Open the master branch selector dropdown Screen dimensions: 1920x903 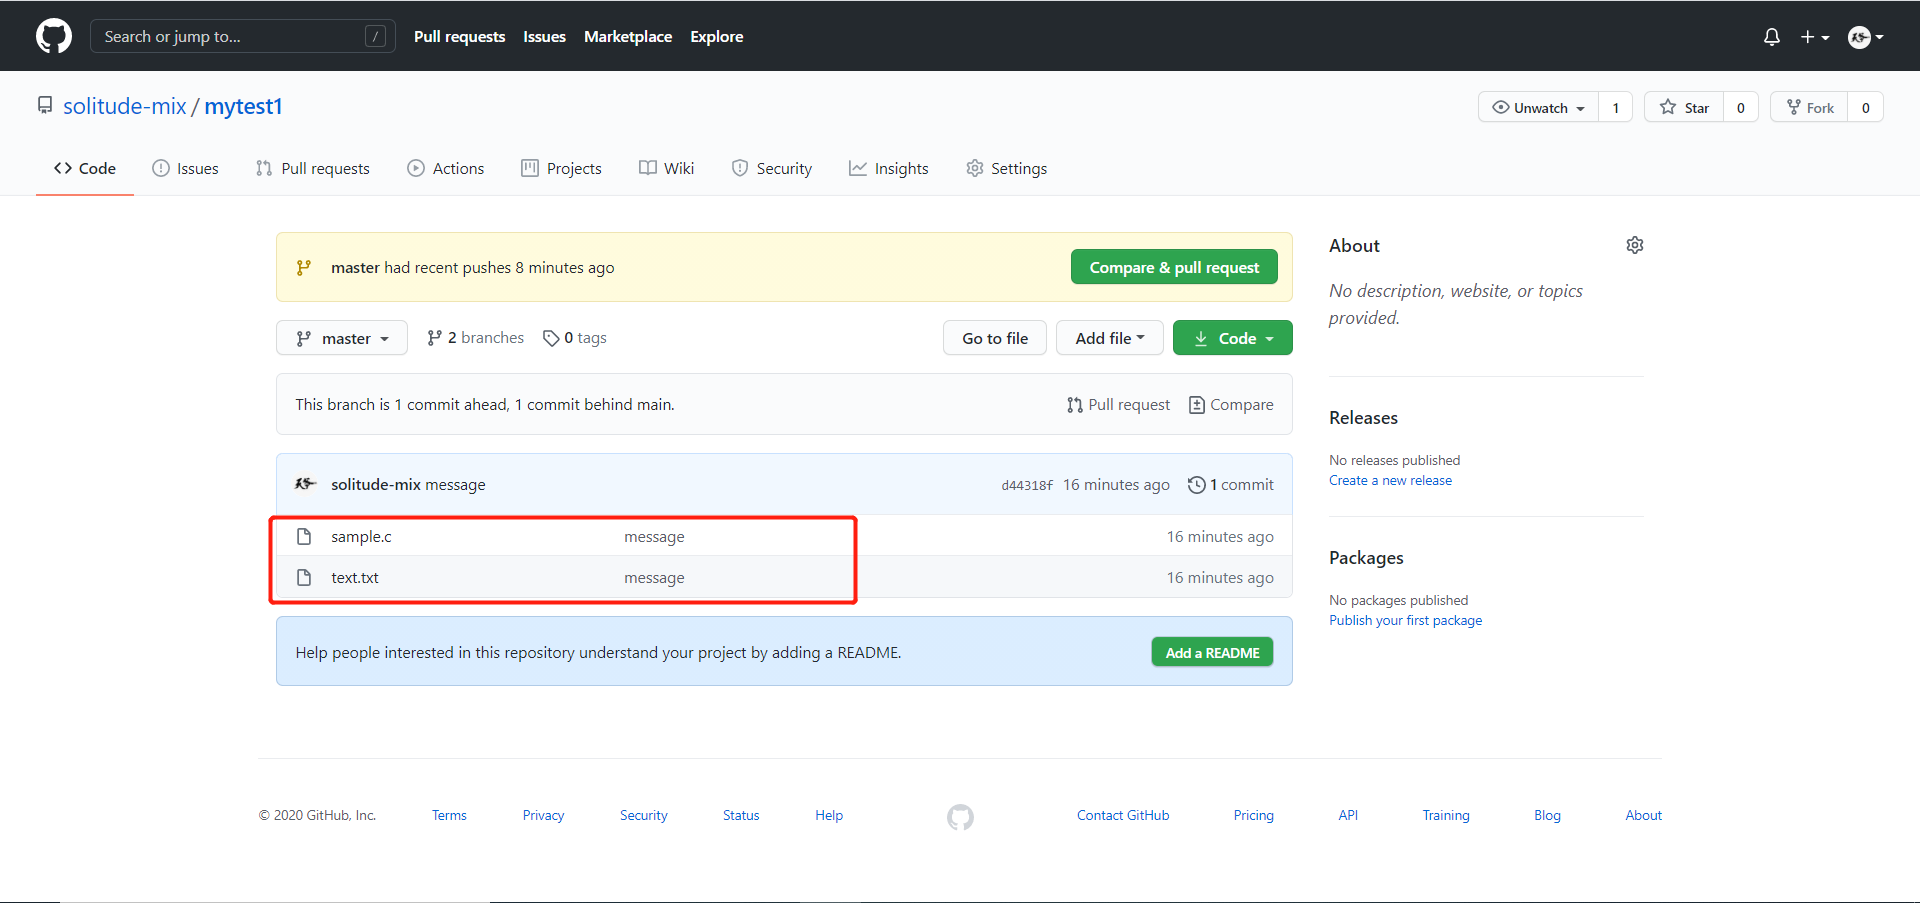click(x=342, y=338)
